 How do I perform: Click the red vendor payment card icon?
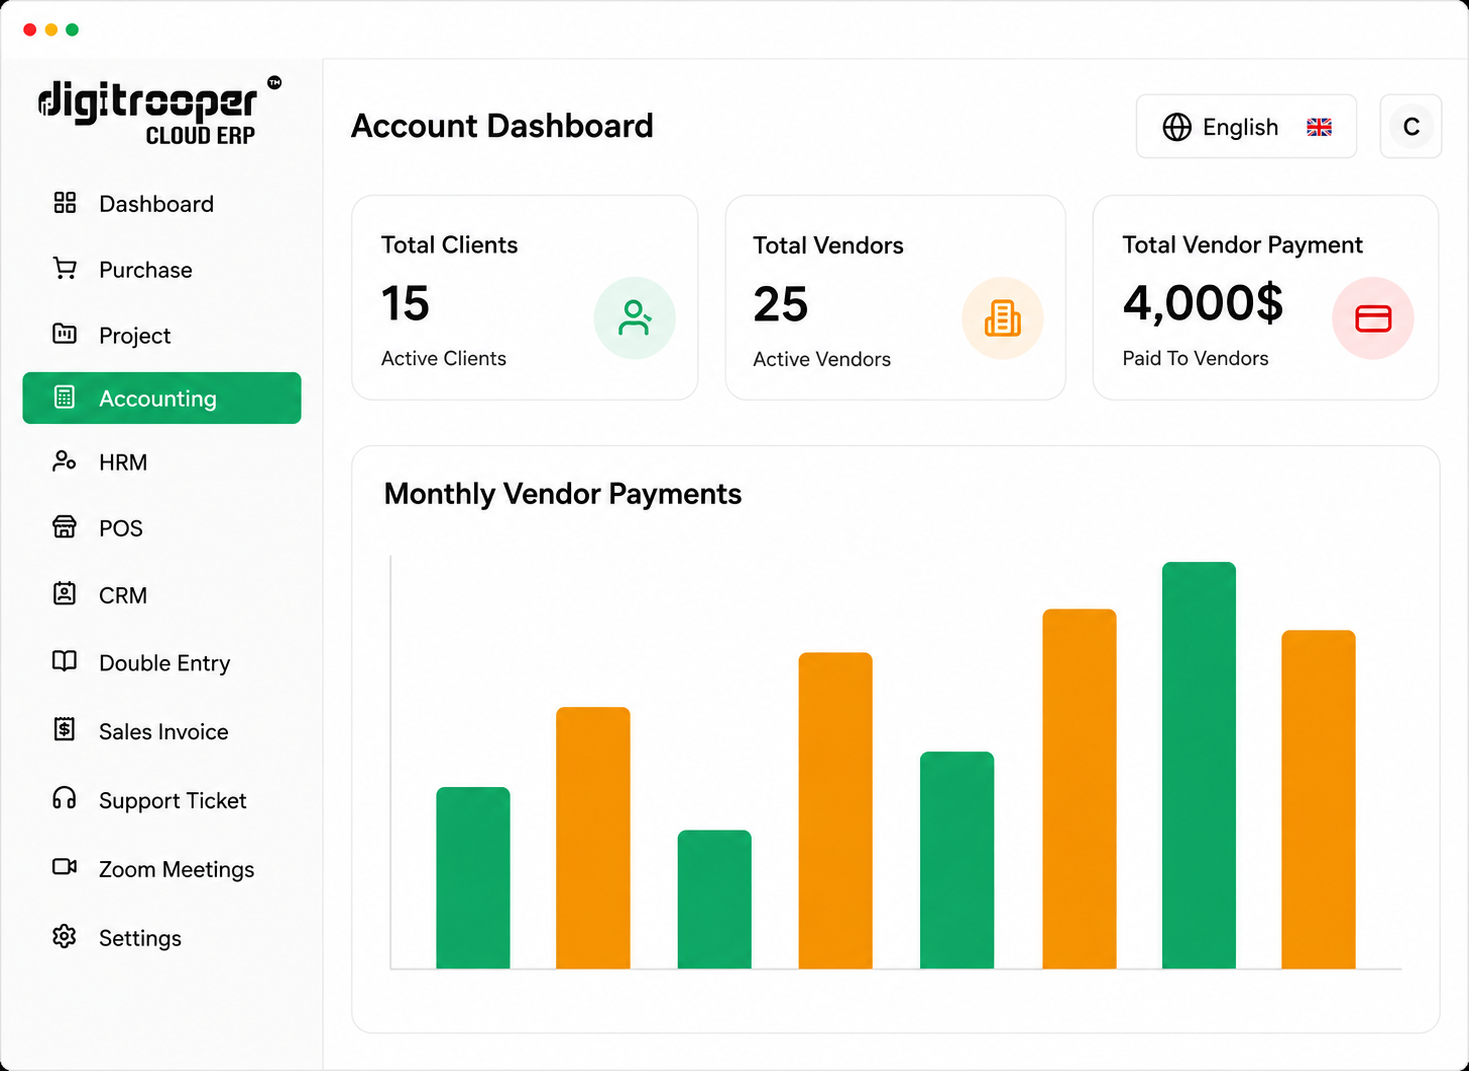coord(1373,318)
